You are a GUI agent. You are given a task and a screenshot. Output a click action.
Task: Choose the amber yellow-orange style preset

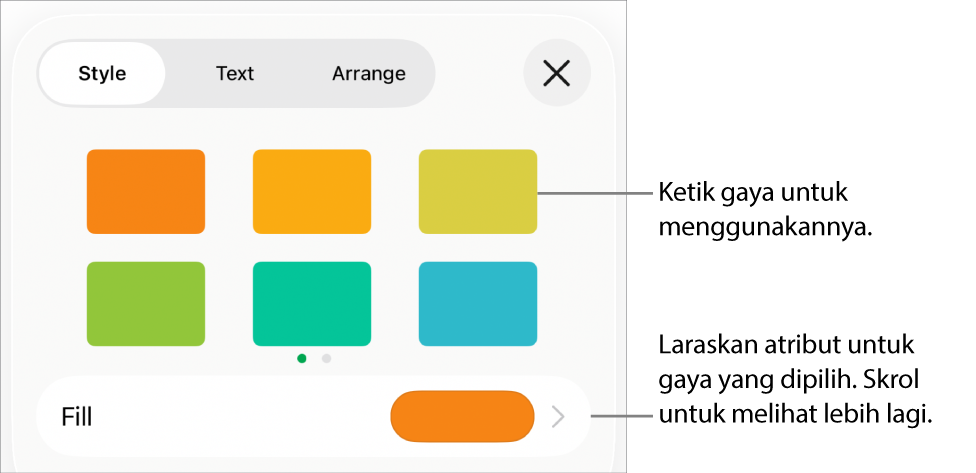coord(312,191)
